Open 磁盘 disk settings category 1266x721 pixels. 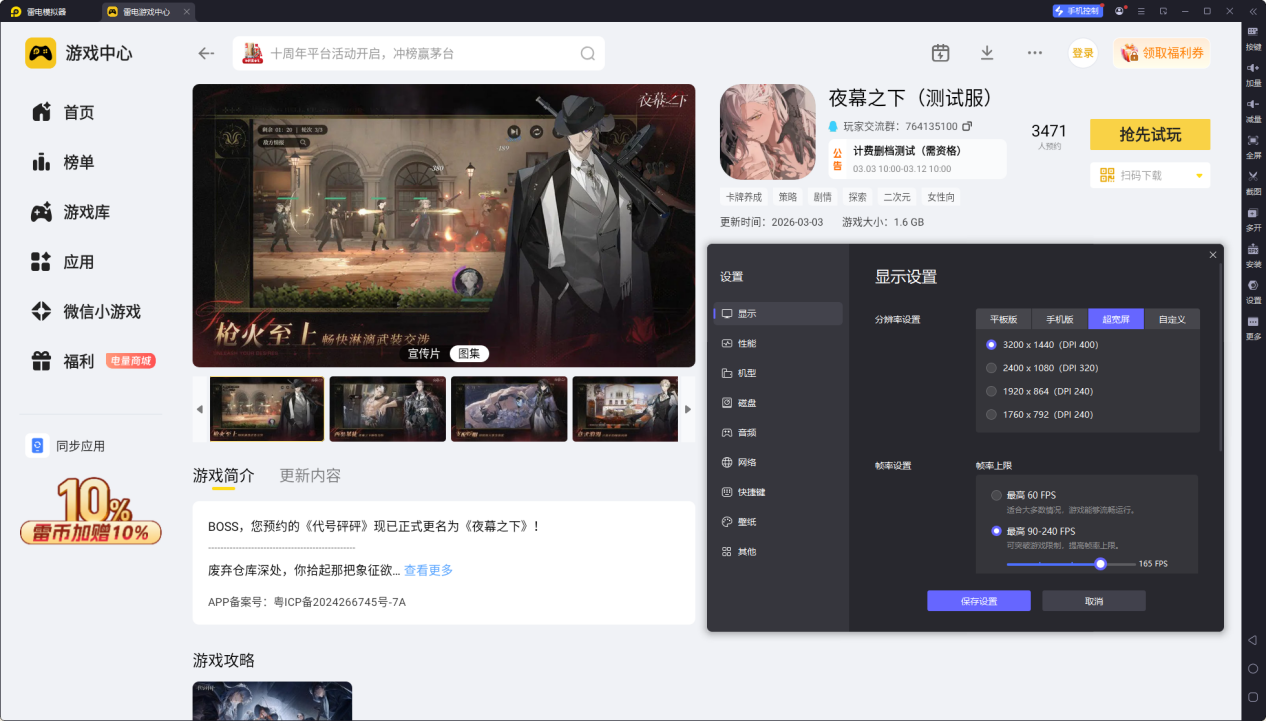pyautogui.click(x=778, y=403)
